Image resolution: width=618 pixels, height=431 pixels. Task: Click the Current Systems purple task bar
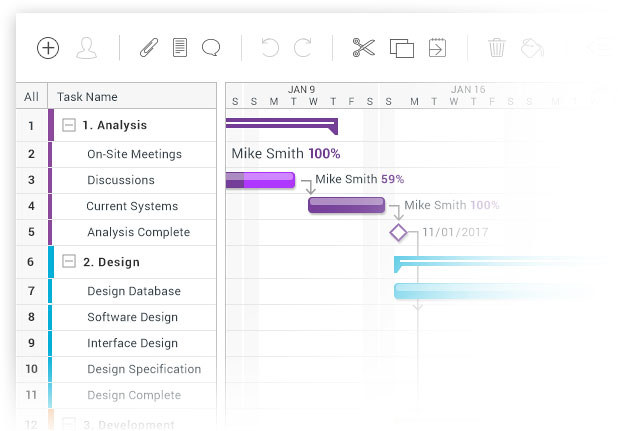coord(346,205)
